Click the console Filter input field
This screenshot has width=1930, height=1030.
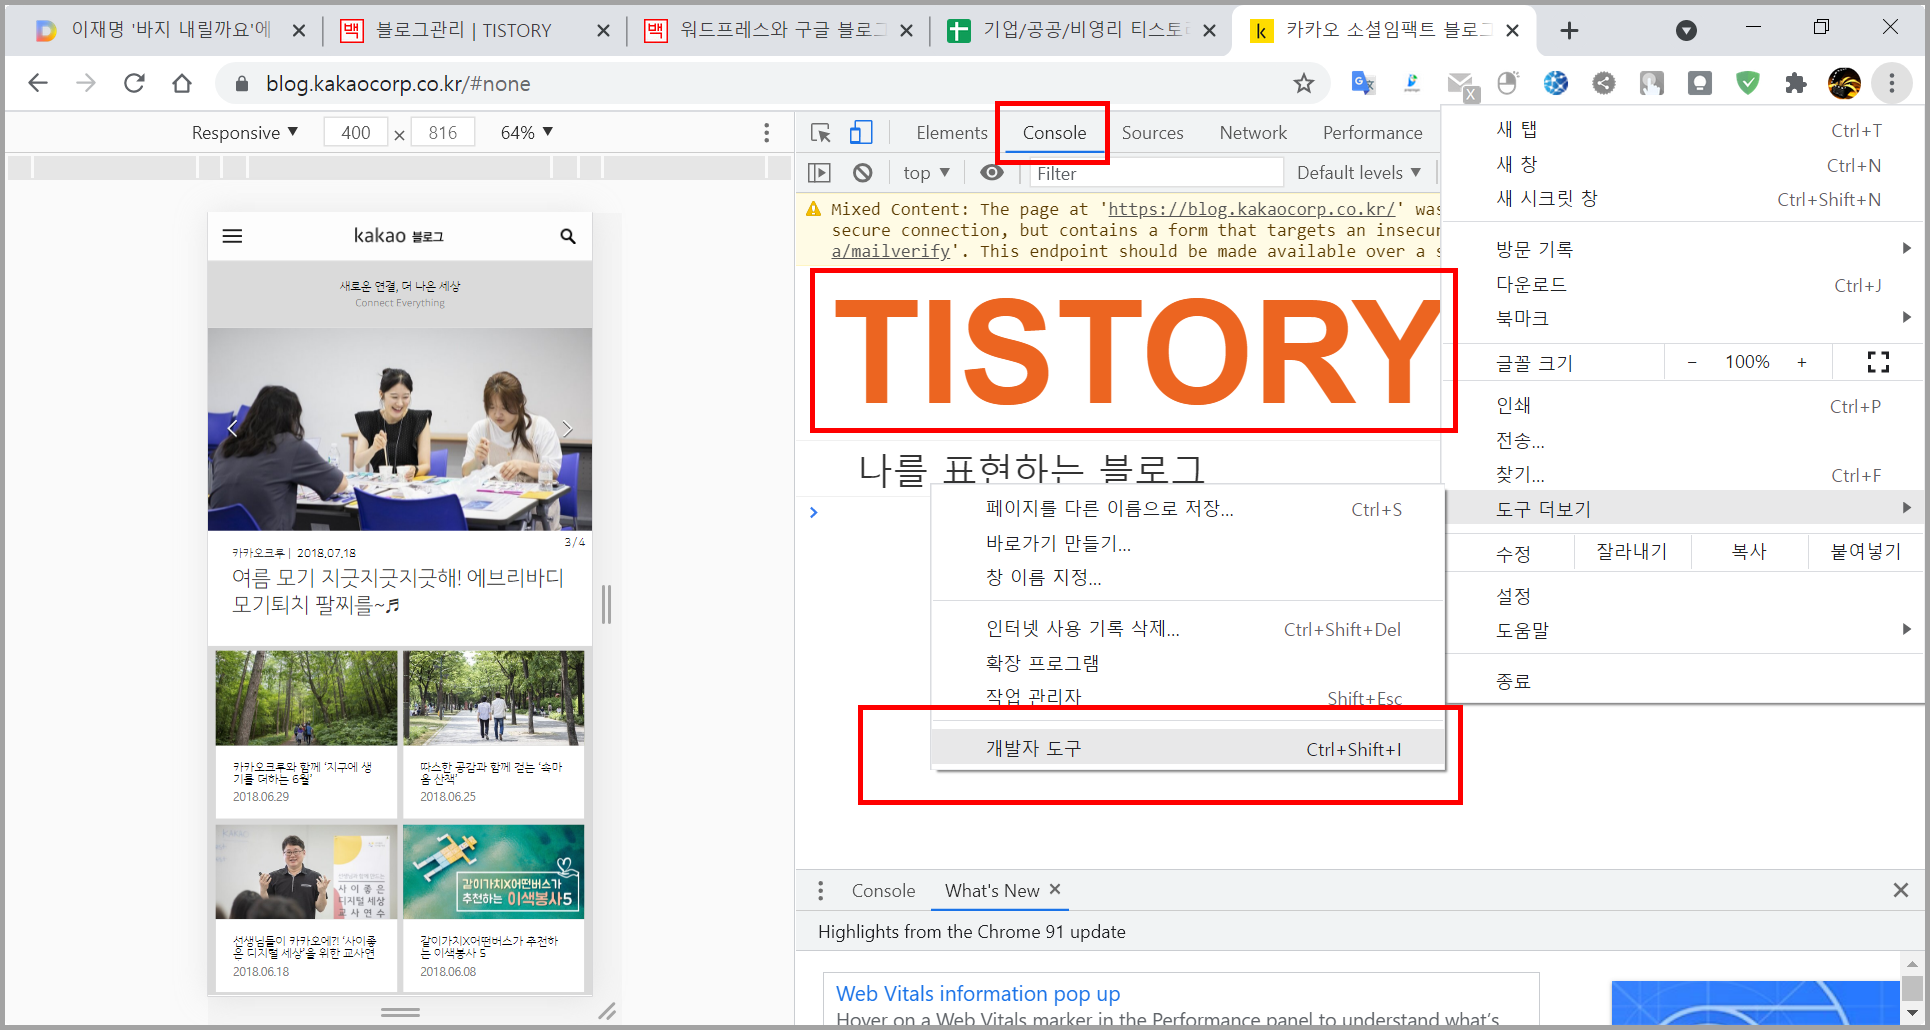pyautogui.click(x=1157, y=173)
